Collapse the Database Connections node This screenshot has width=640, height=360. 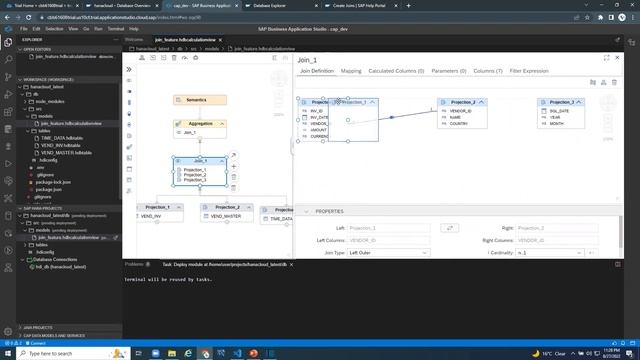click(23, 260)
